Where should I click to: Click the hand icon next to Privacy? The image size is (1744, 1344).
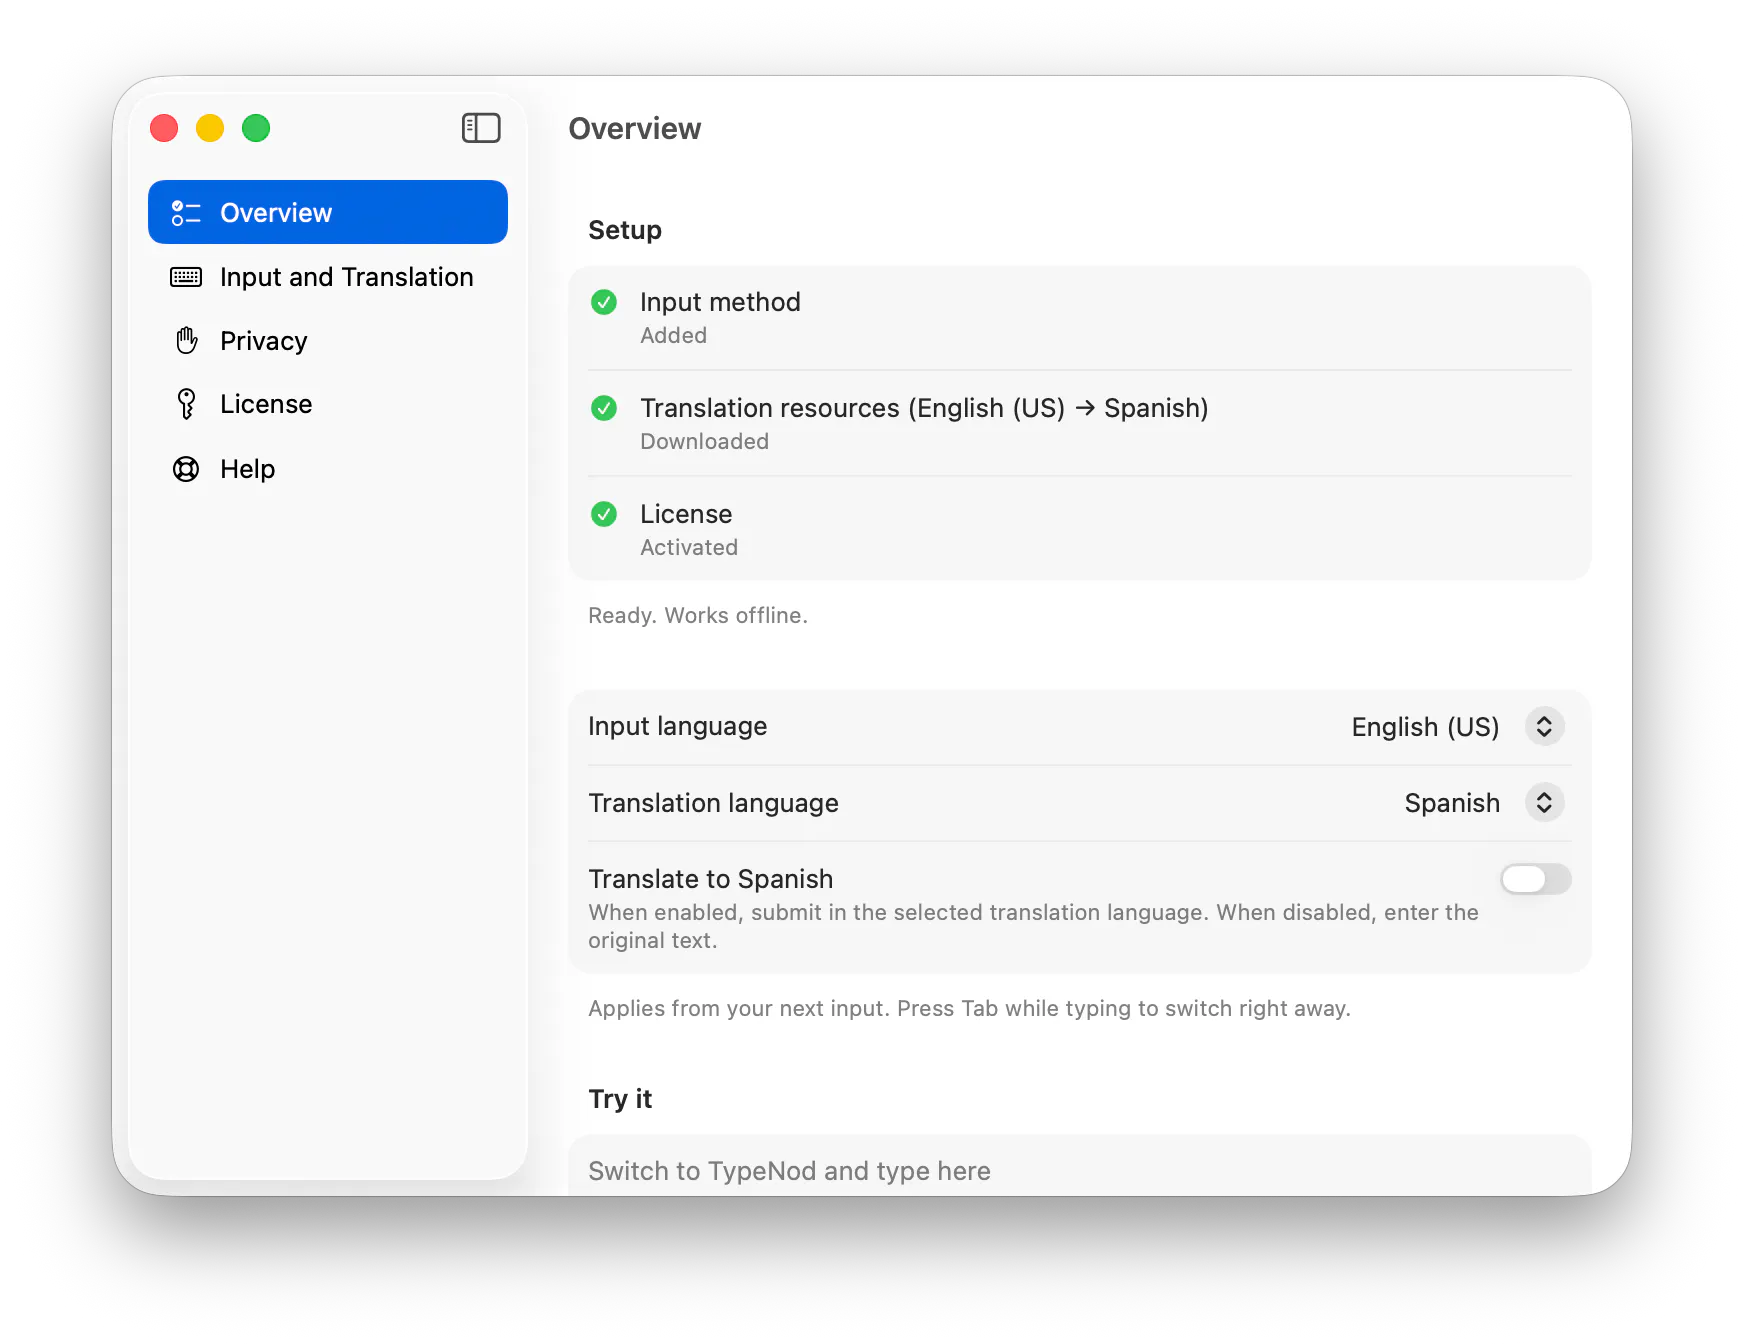pyautogui.click(x=186, y=341)
